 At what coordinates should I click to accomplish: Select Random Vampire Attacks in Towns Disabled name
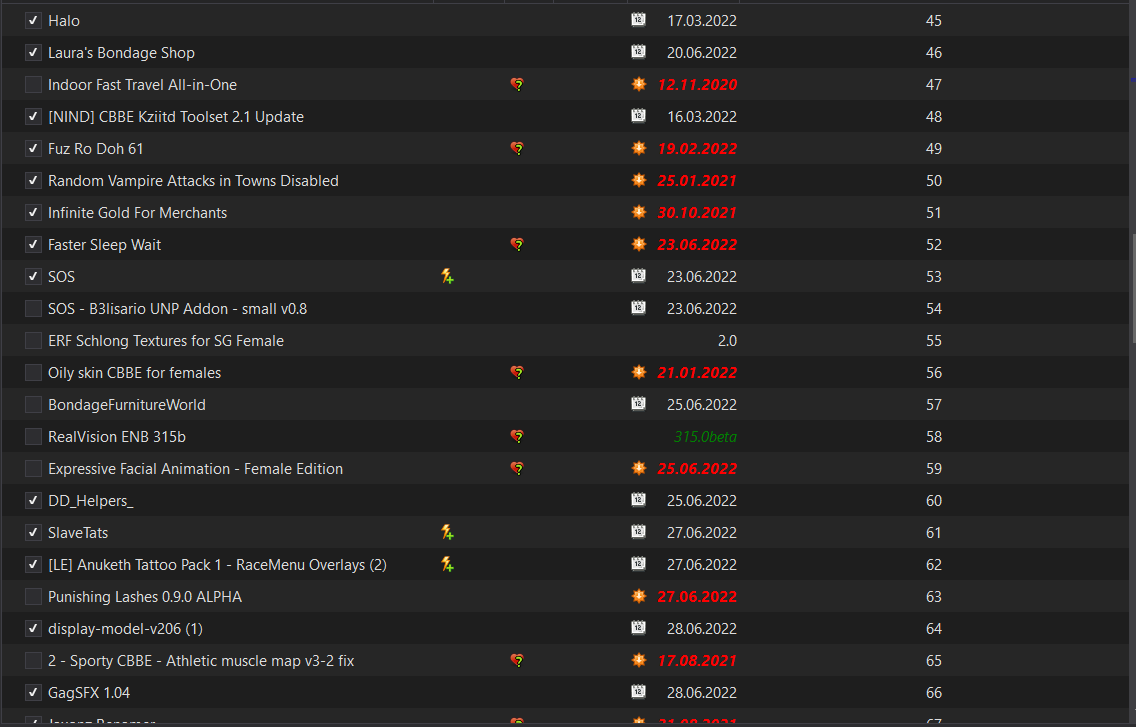(x=193, y=180)
